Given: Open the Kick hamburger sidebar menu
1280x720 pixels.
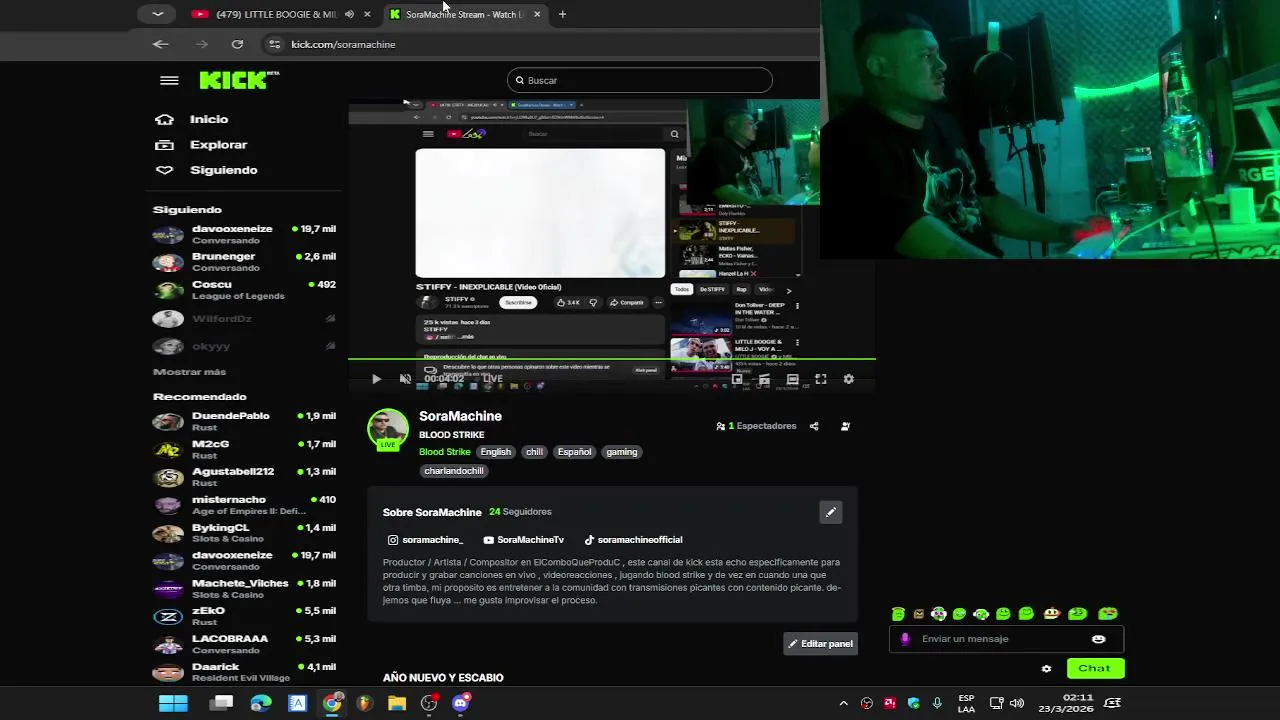Looking at the screenshot, I should 169,81.
